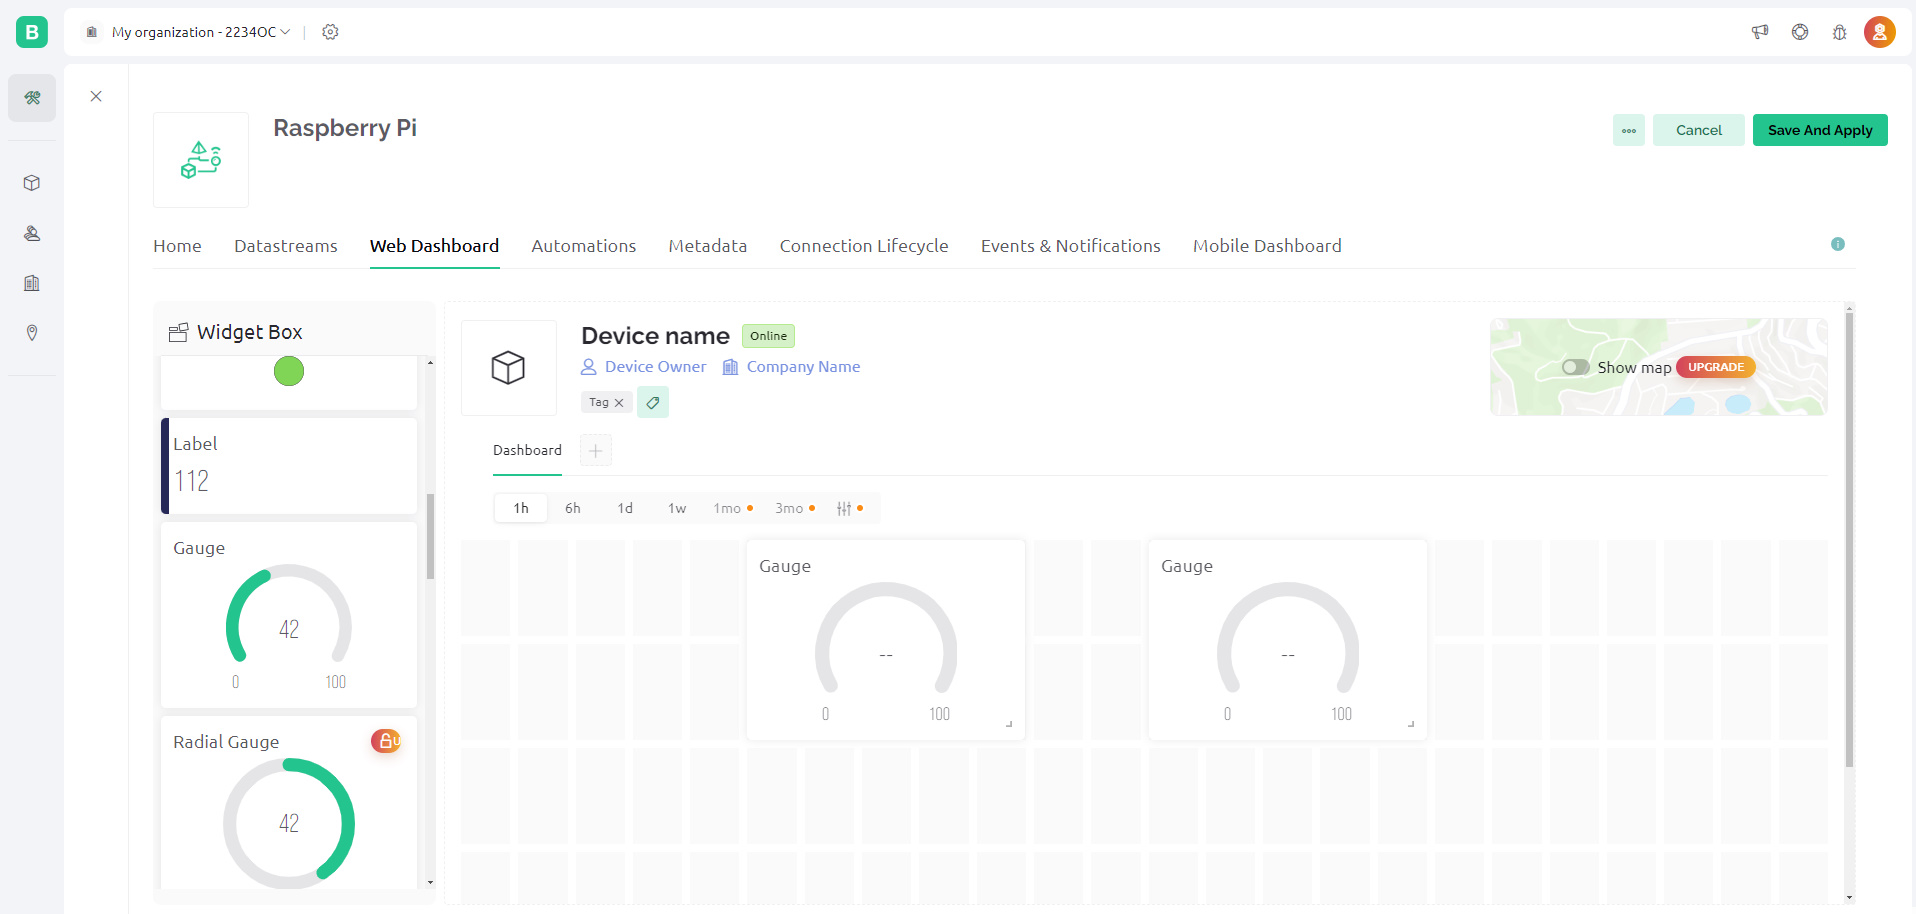Click the bug report icon
1916x914 pixels.
(1839, 32)
